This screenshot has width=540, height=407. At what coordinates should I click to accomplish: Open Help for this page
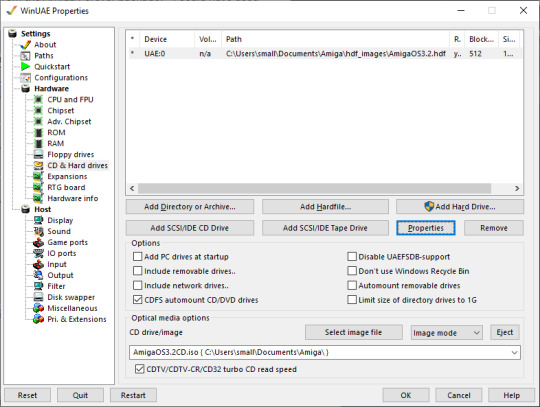pyautogui.click(x=511, y=395)
